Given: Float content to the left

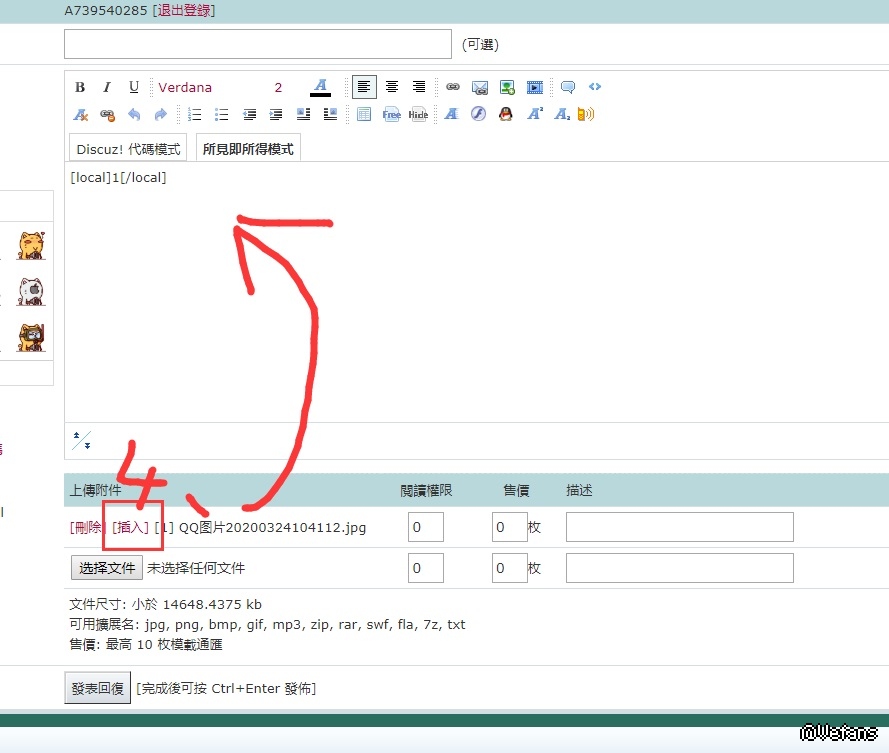Looking at the screenshot, I should pos(303,115).
